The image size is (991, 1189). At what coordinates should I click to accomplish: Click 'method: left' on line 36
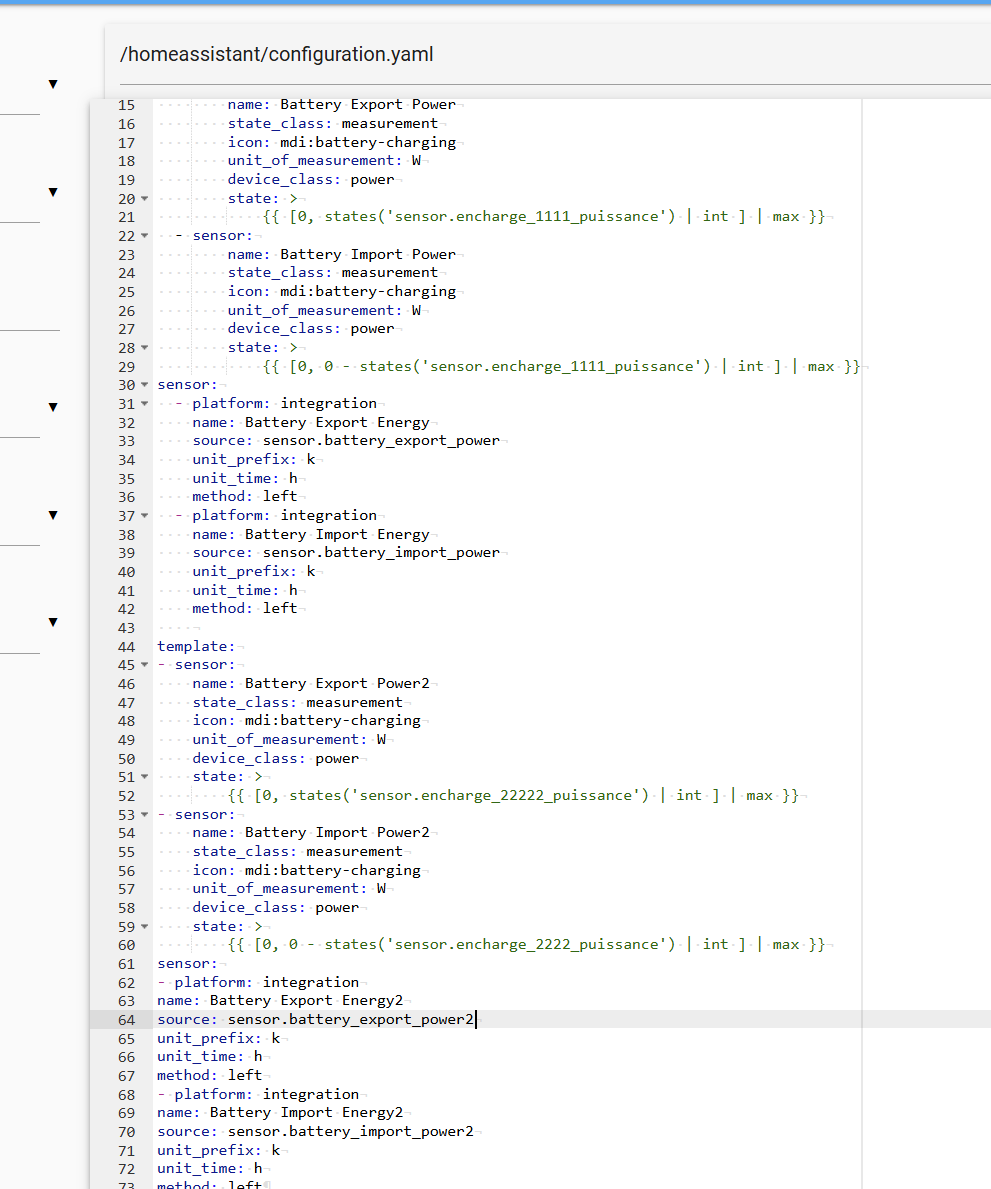pyautogui.click(x=245, y=497)
